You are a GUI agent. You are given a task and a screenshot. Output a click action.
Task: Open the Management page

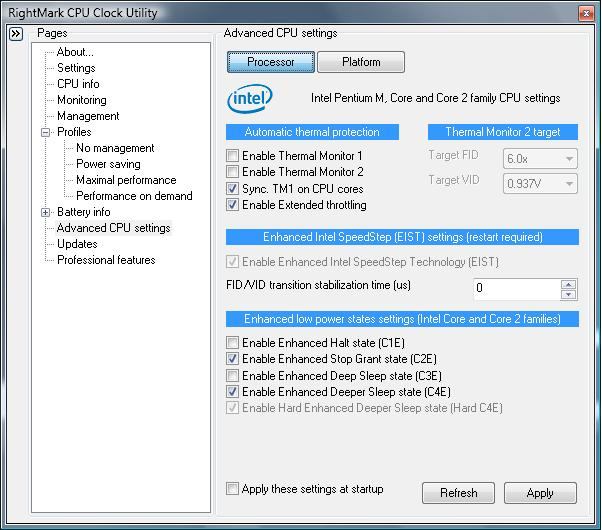click(x=88, y=116)
